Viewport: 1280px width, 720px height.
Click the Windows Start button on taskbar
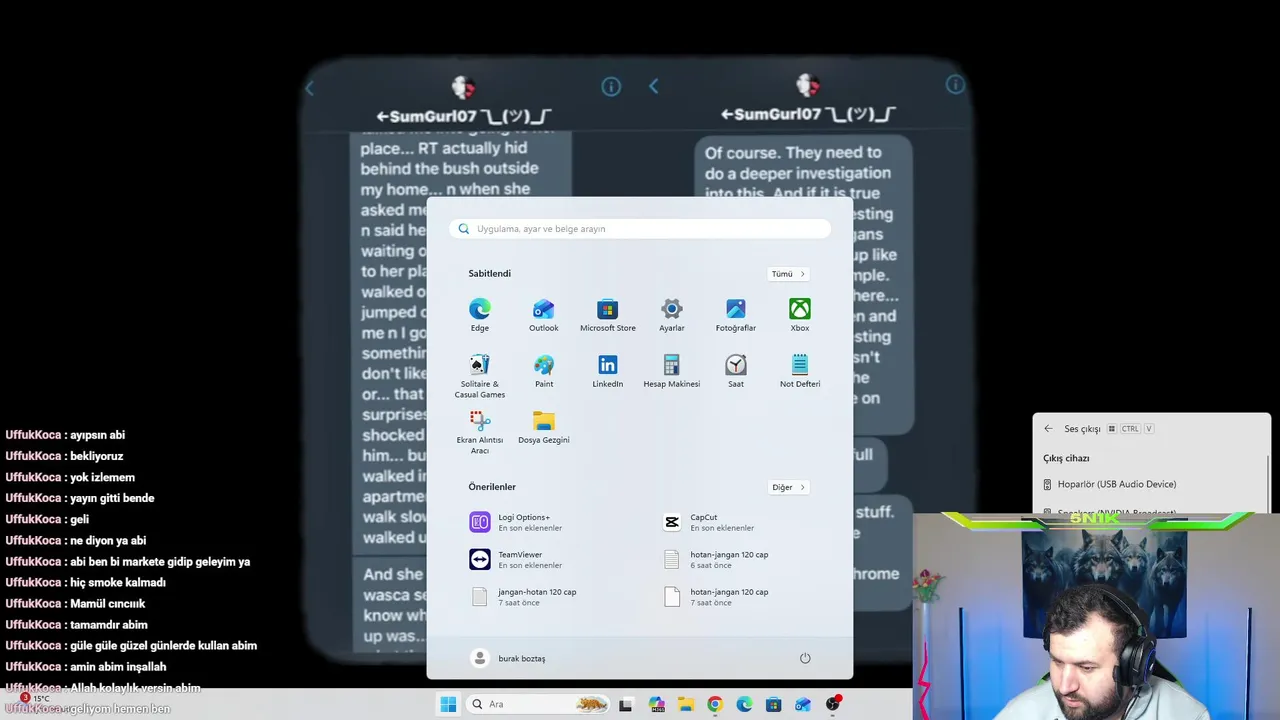[448, 704]
